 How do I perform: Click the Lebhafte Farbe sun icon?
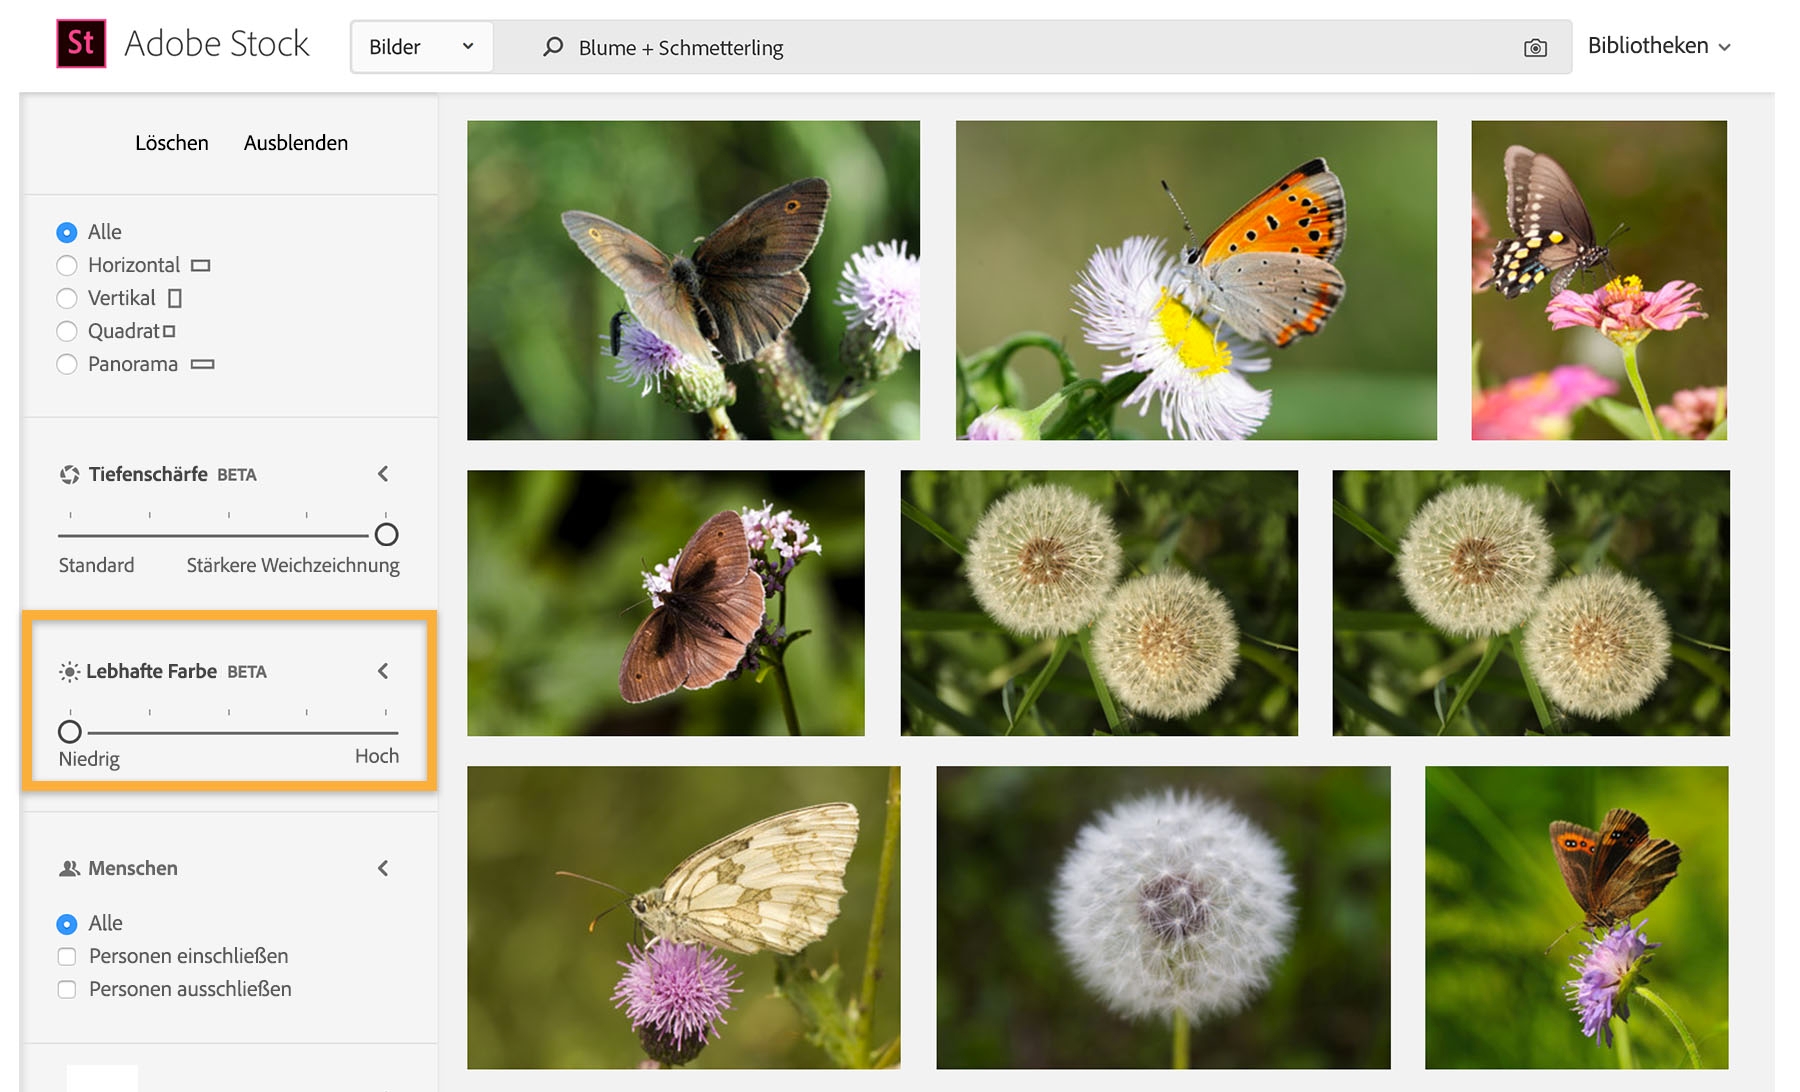click(67, 671)
